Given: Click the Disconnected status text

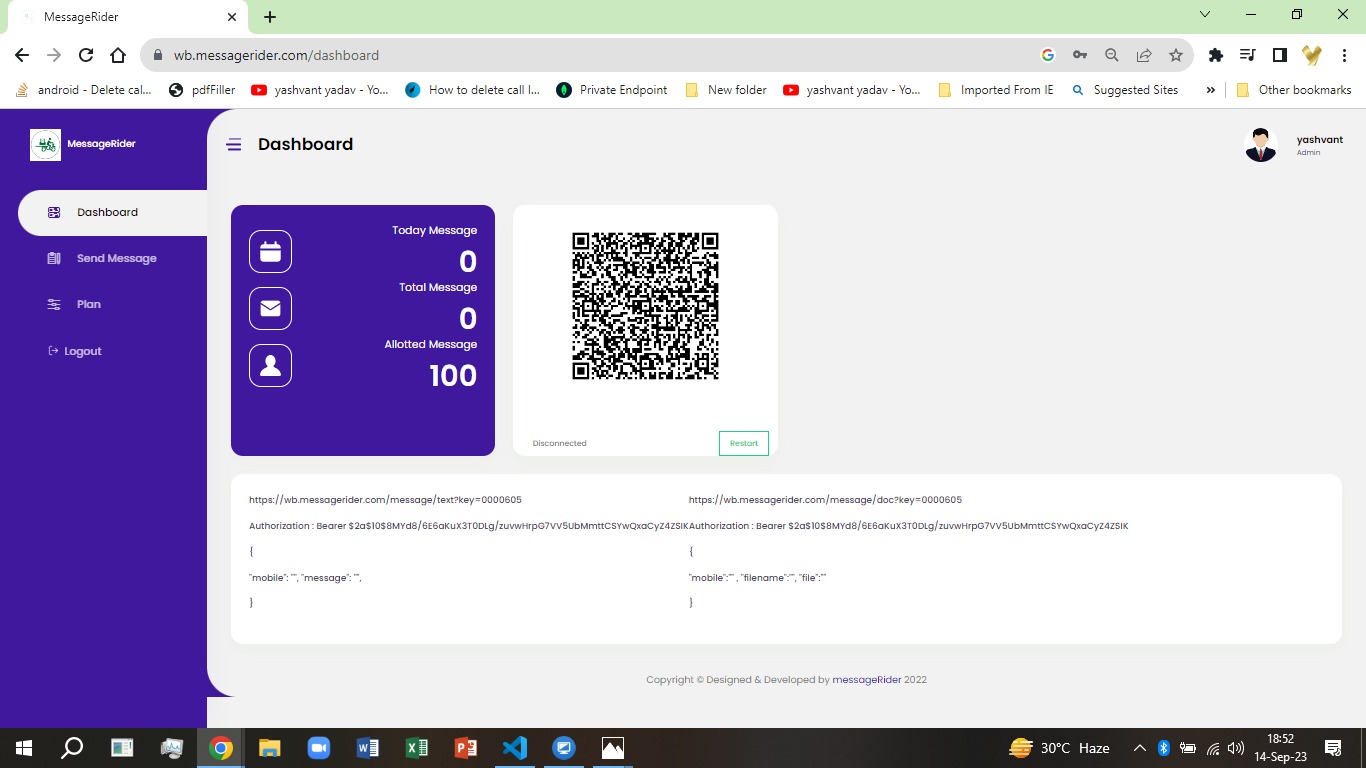Looking at the screenshot, I should click(x=560, y=443).
